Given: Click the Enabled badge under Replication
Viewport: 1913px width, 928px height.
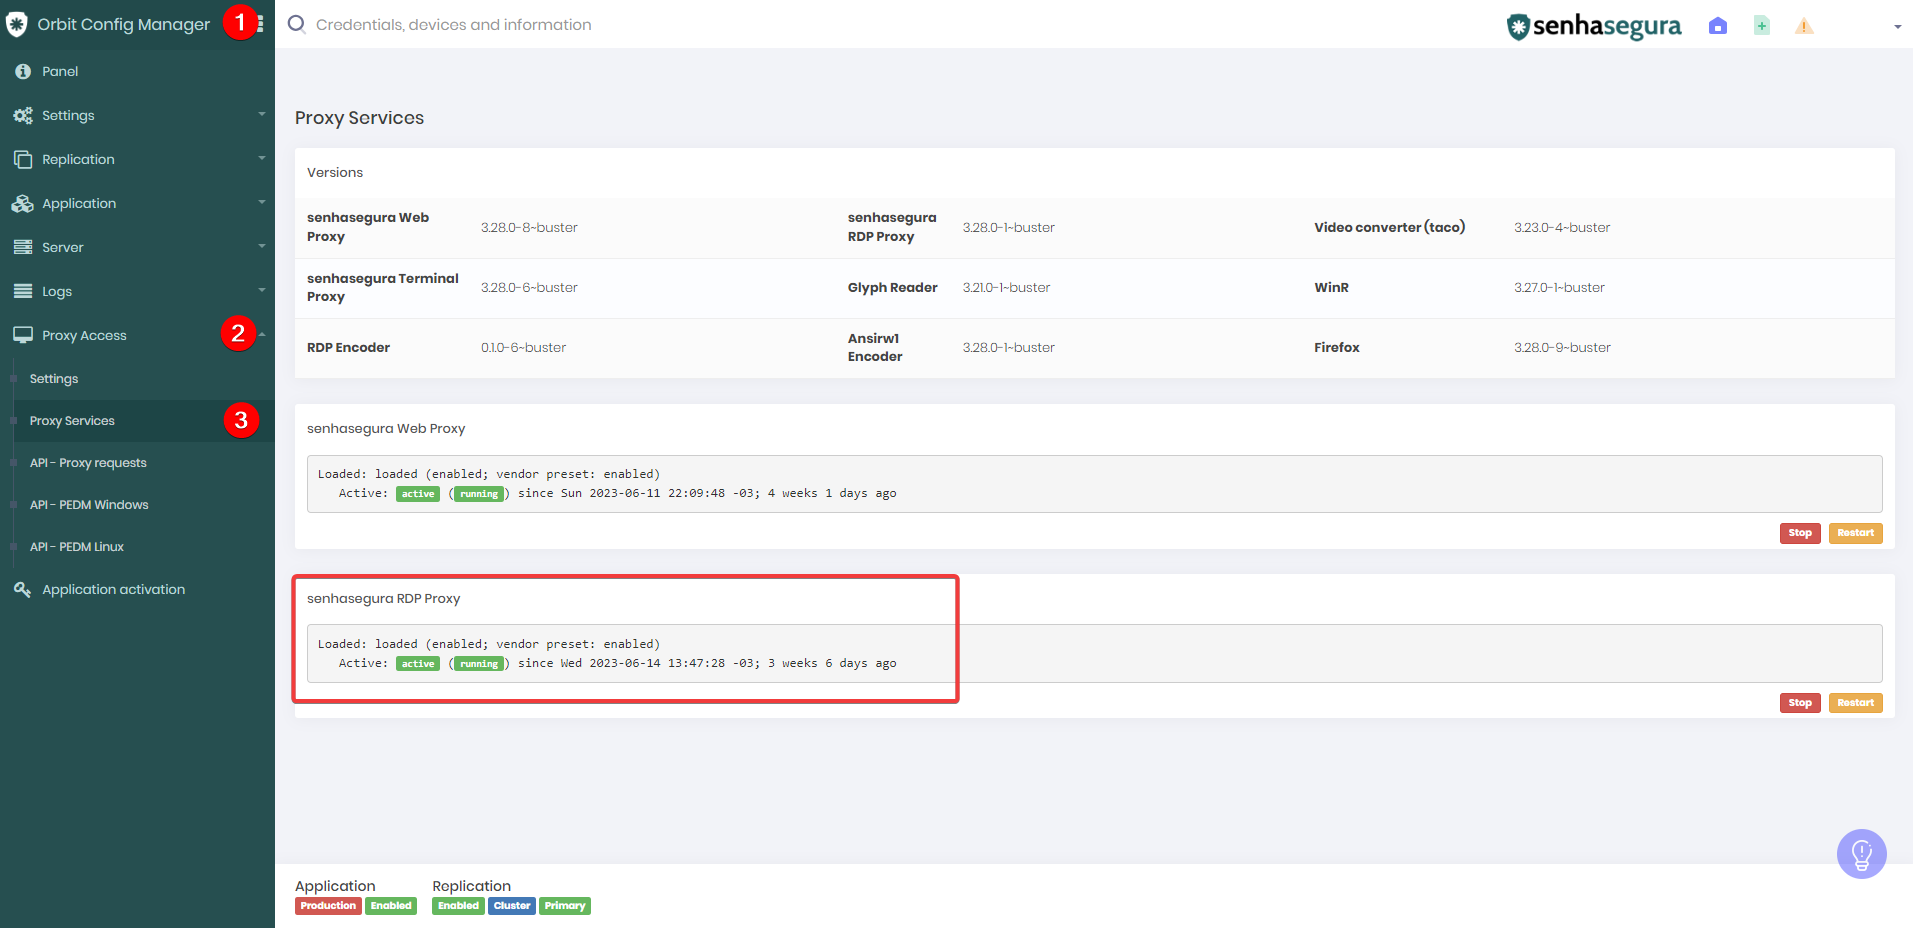Looking at the screenshot, I should (x=458, y=906).
